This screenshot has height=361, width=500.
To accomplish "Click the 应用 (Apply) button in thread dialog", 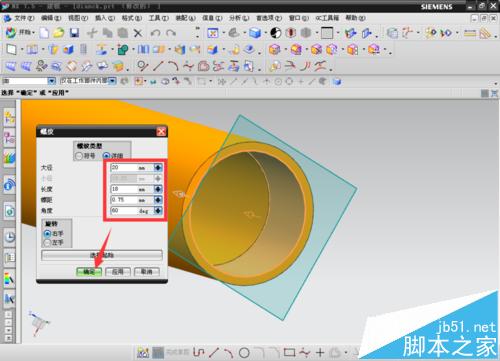I will pyautogui.click(x=118, y=272).
